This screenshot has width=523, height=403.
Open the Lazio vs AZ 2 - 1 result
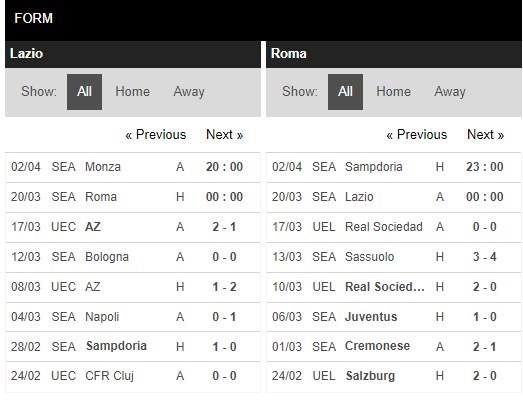(133, 227)
